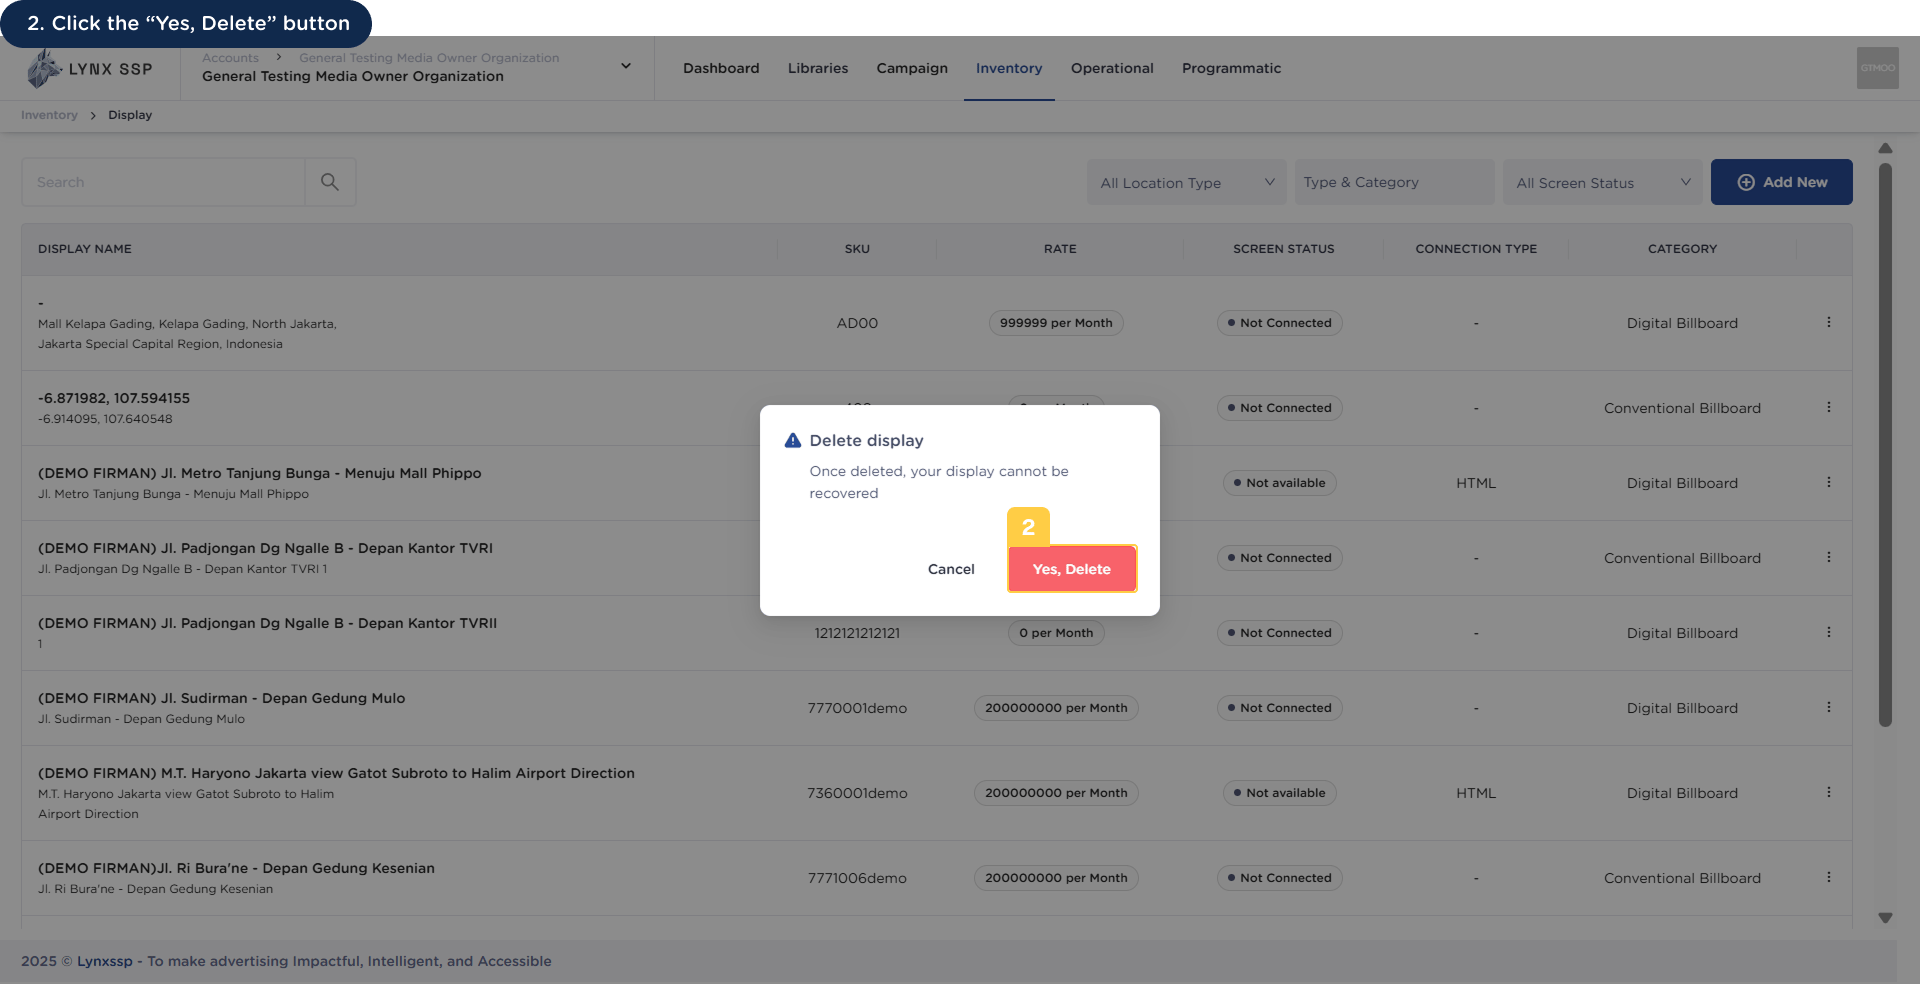Select Inventory tab
Image resolution: width=1920 pixels, height=984 pixels.
[x=1009, y=68]
